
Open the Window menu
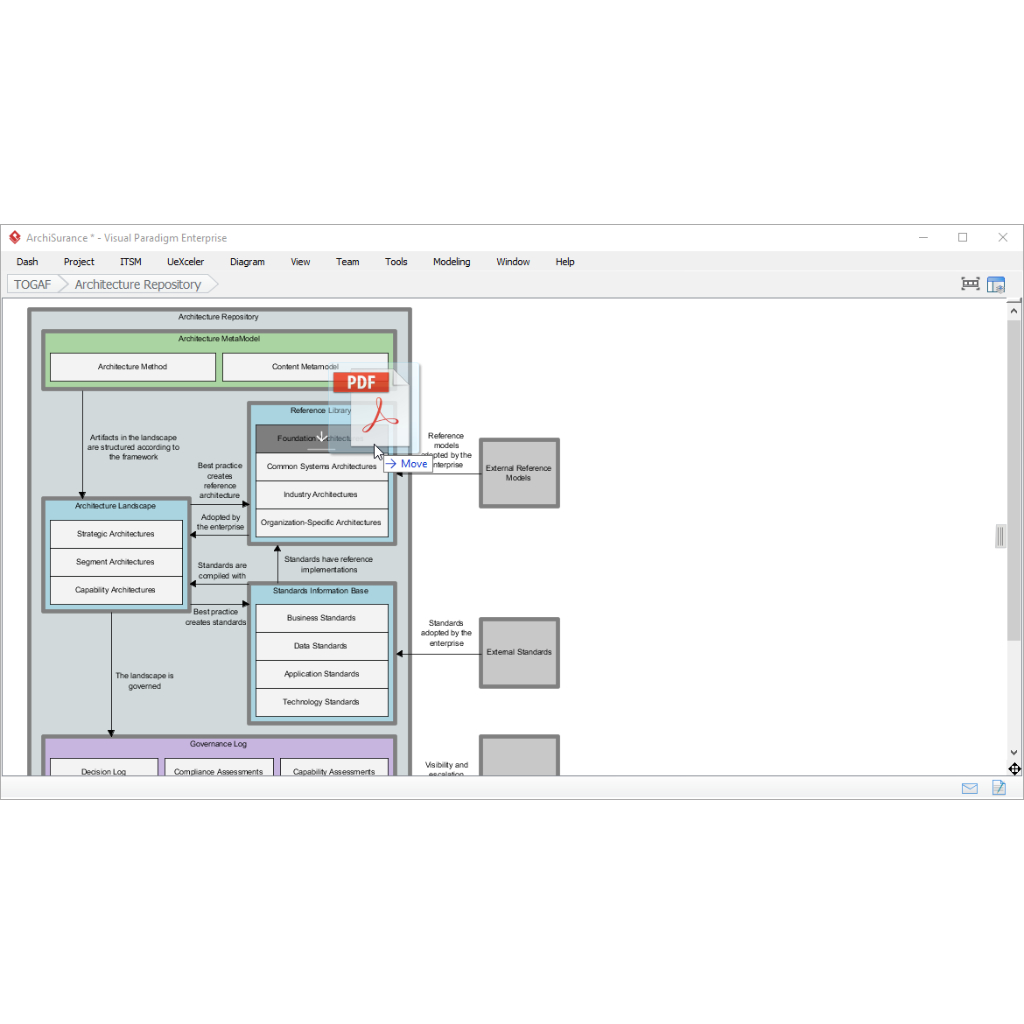513,262
